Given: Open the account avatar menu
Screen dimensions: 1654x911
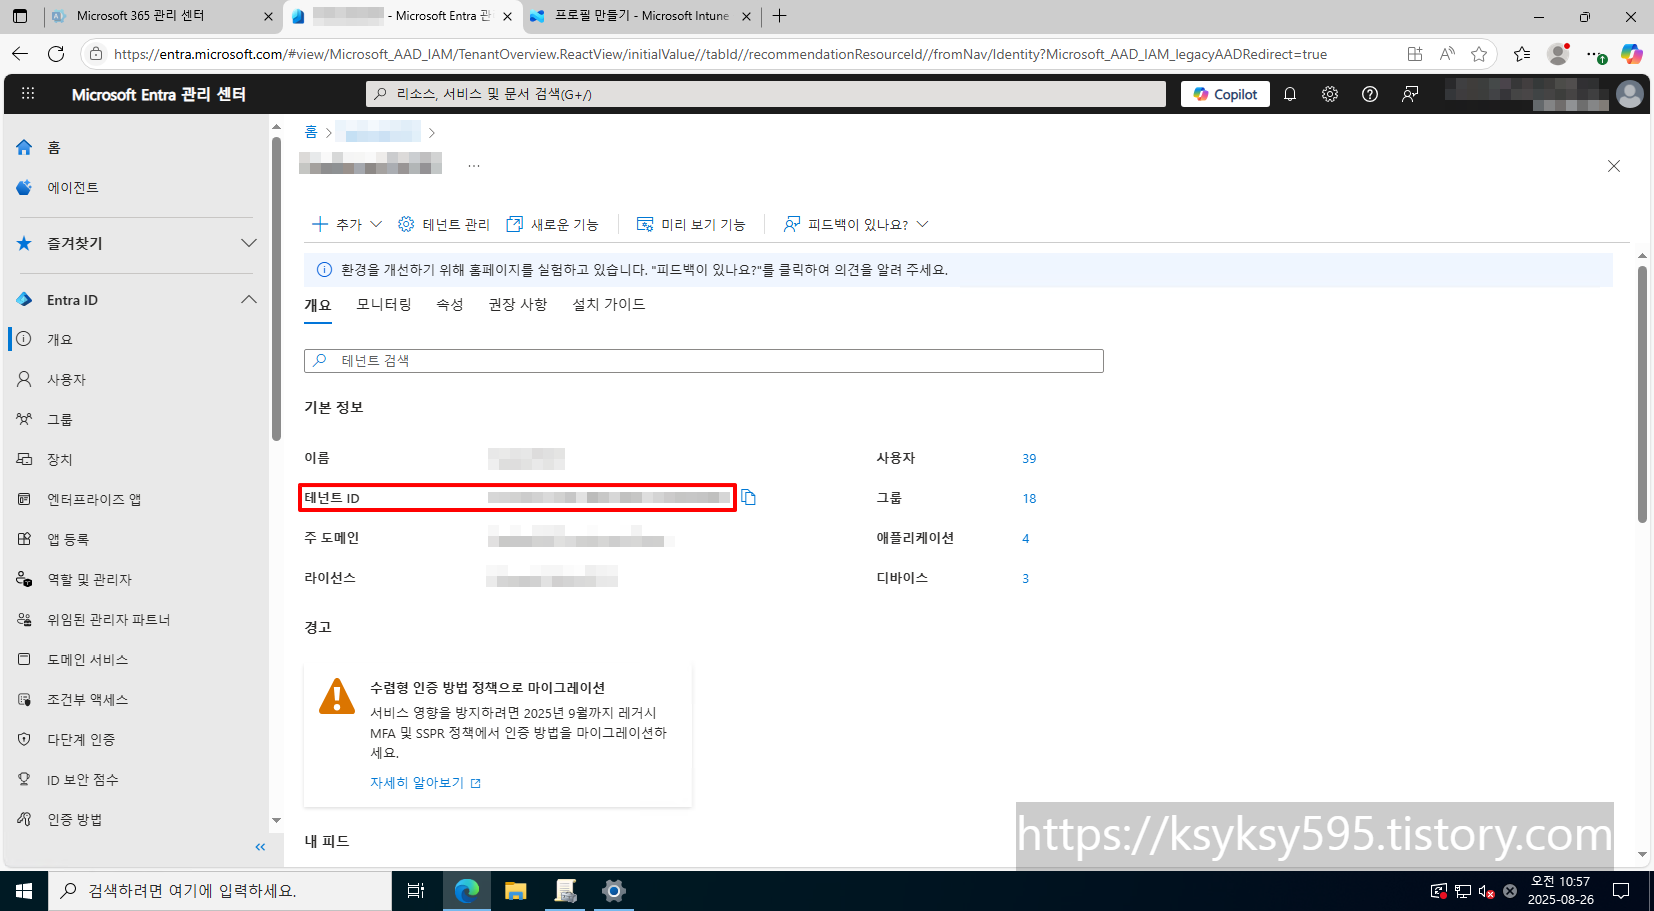Looking at the screenshot, I should [x=1630, y=94].
